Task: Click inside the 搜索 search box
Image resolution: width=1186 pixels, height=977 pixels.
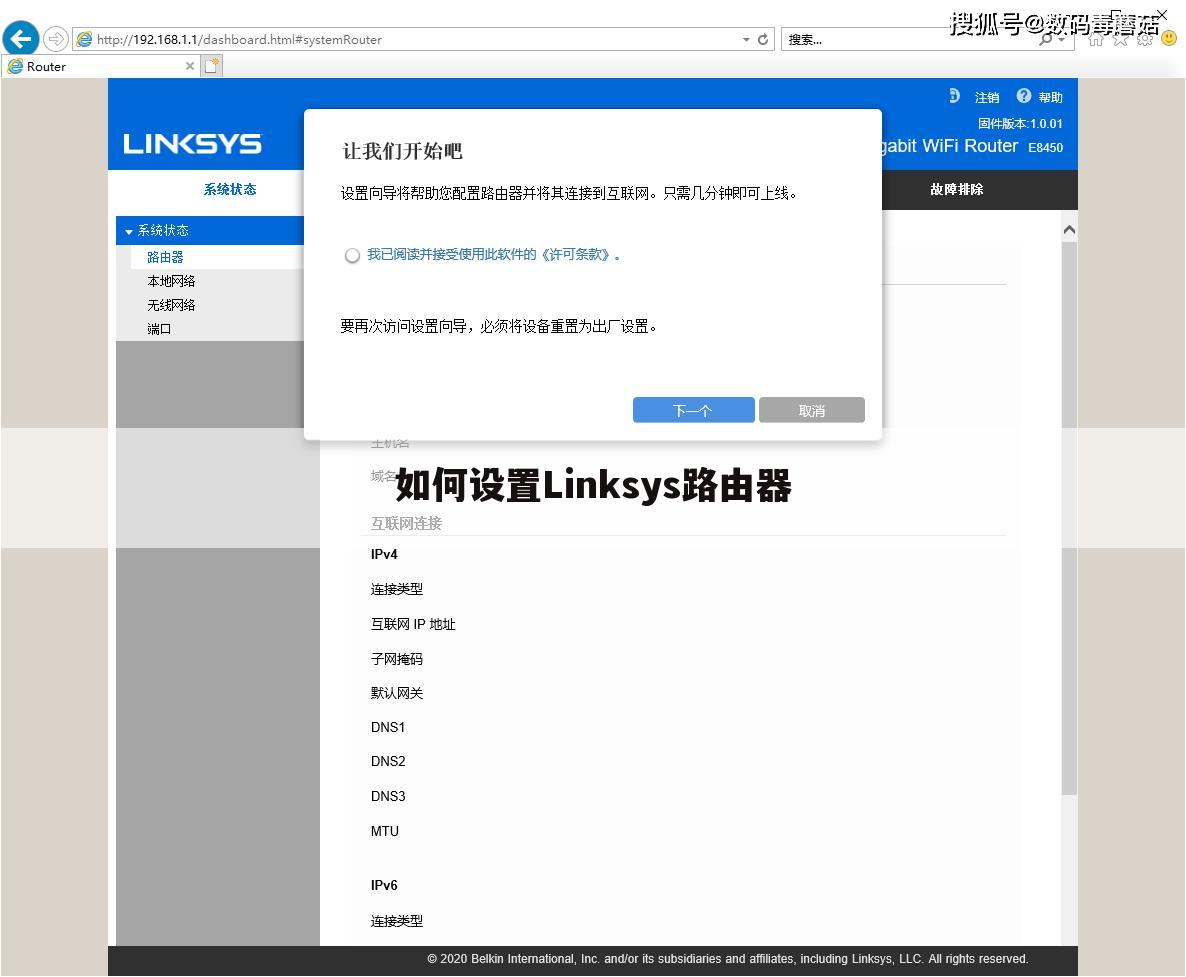Action: click(880, 39)
